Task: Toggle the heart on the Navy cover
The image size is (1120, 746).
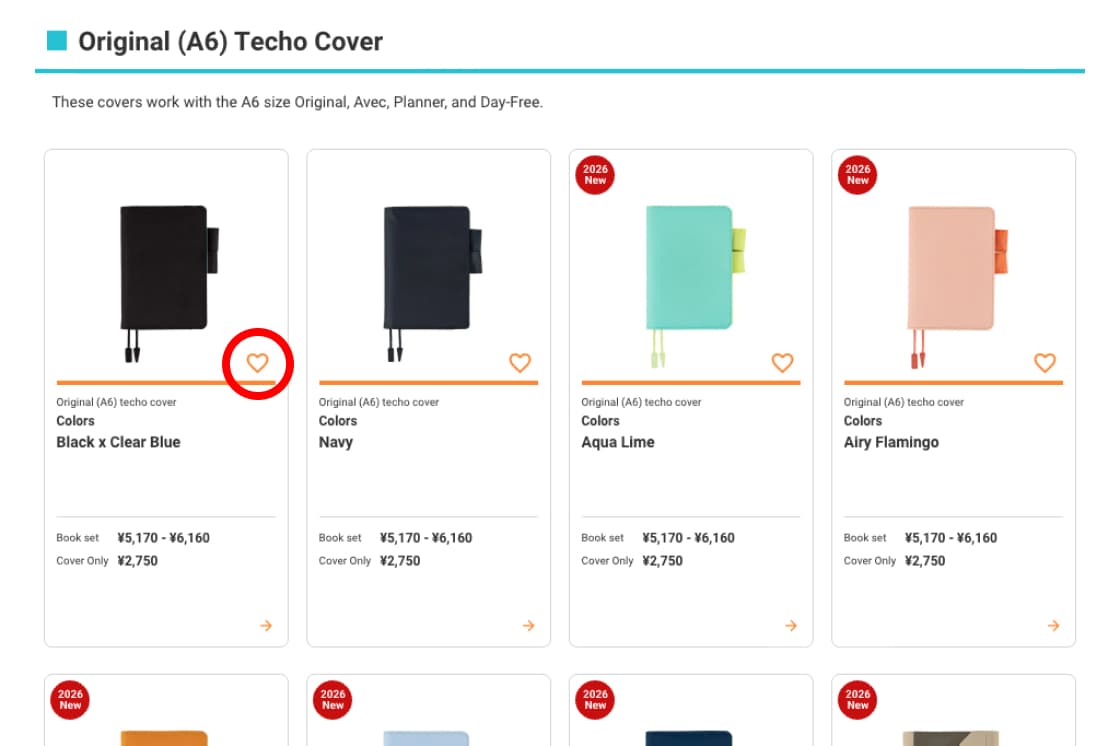Action: 520,363
